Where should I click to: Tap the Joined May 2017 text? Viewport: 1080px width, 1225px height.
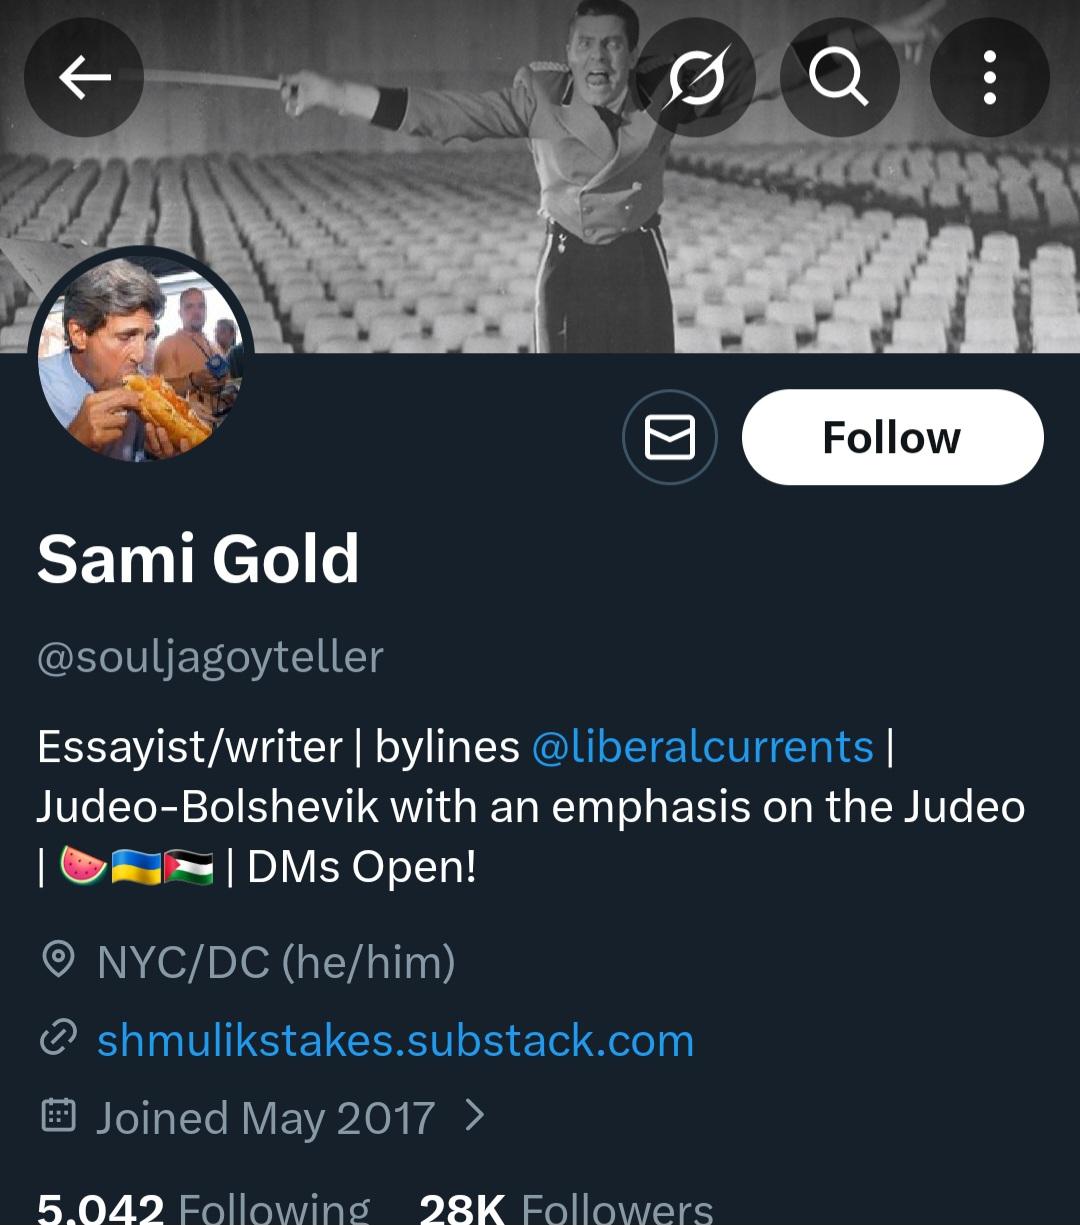click(265, 1117)
